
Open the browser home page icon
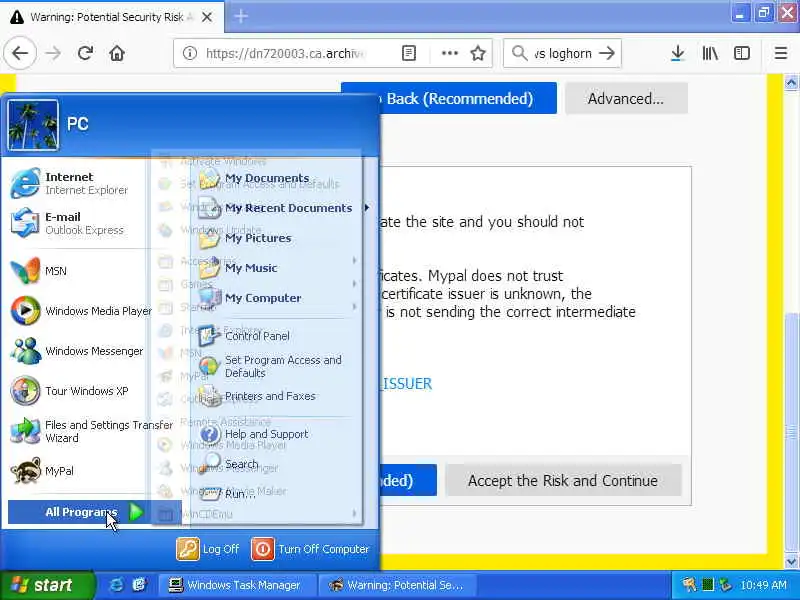tap(117, 53)
